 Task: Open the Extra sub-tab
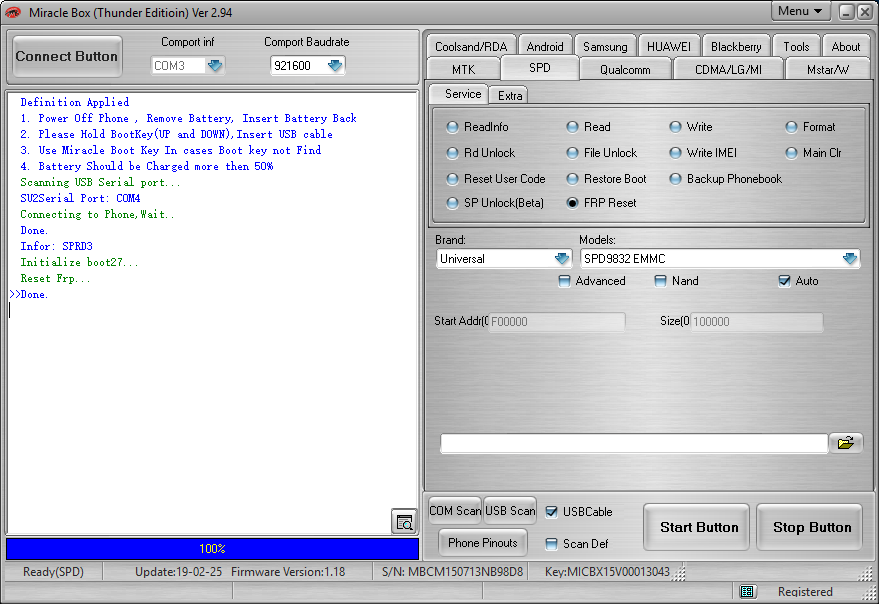(510, 95)
